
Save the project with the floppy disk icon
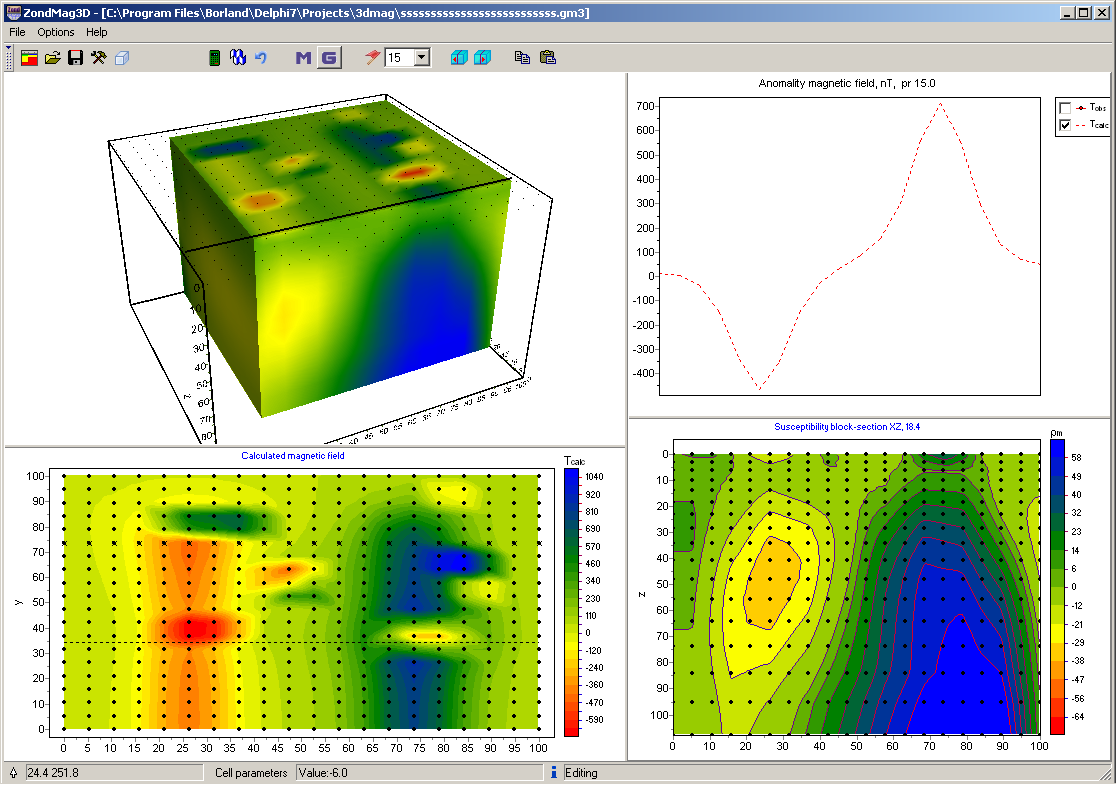[75, 58]
